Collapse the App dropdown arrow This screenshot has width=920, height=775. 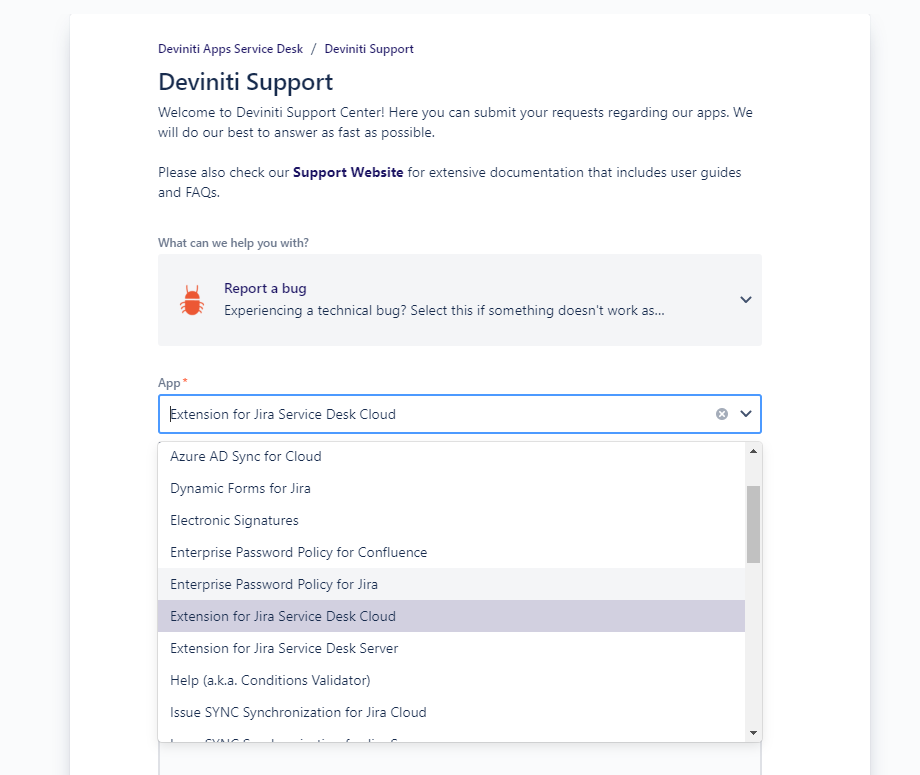(746, 414)
